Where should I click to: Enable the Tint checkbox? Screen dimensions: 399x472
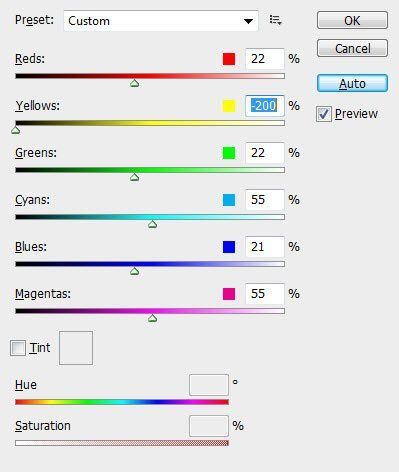[x=18, y=348]
